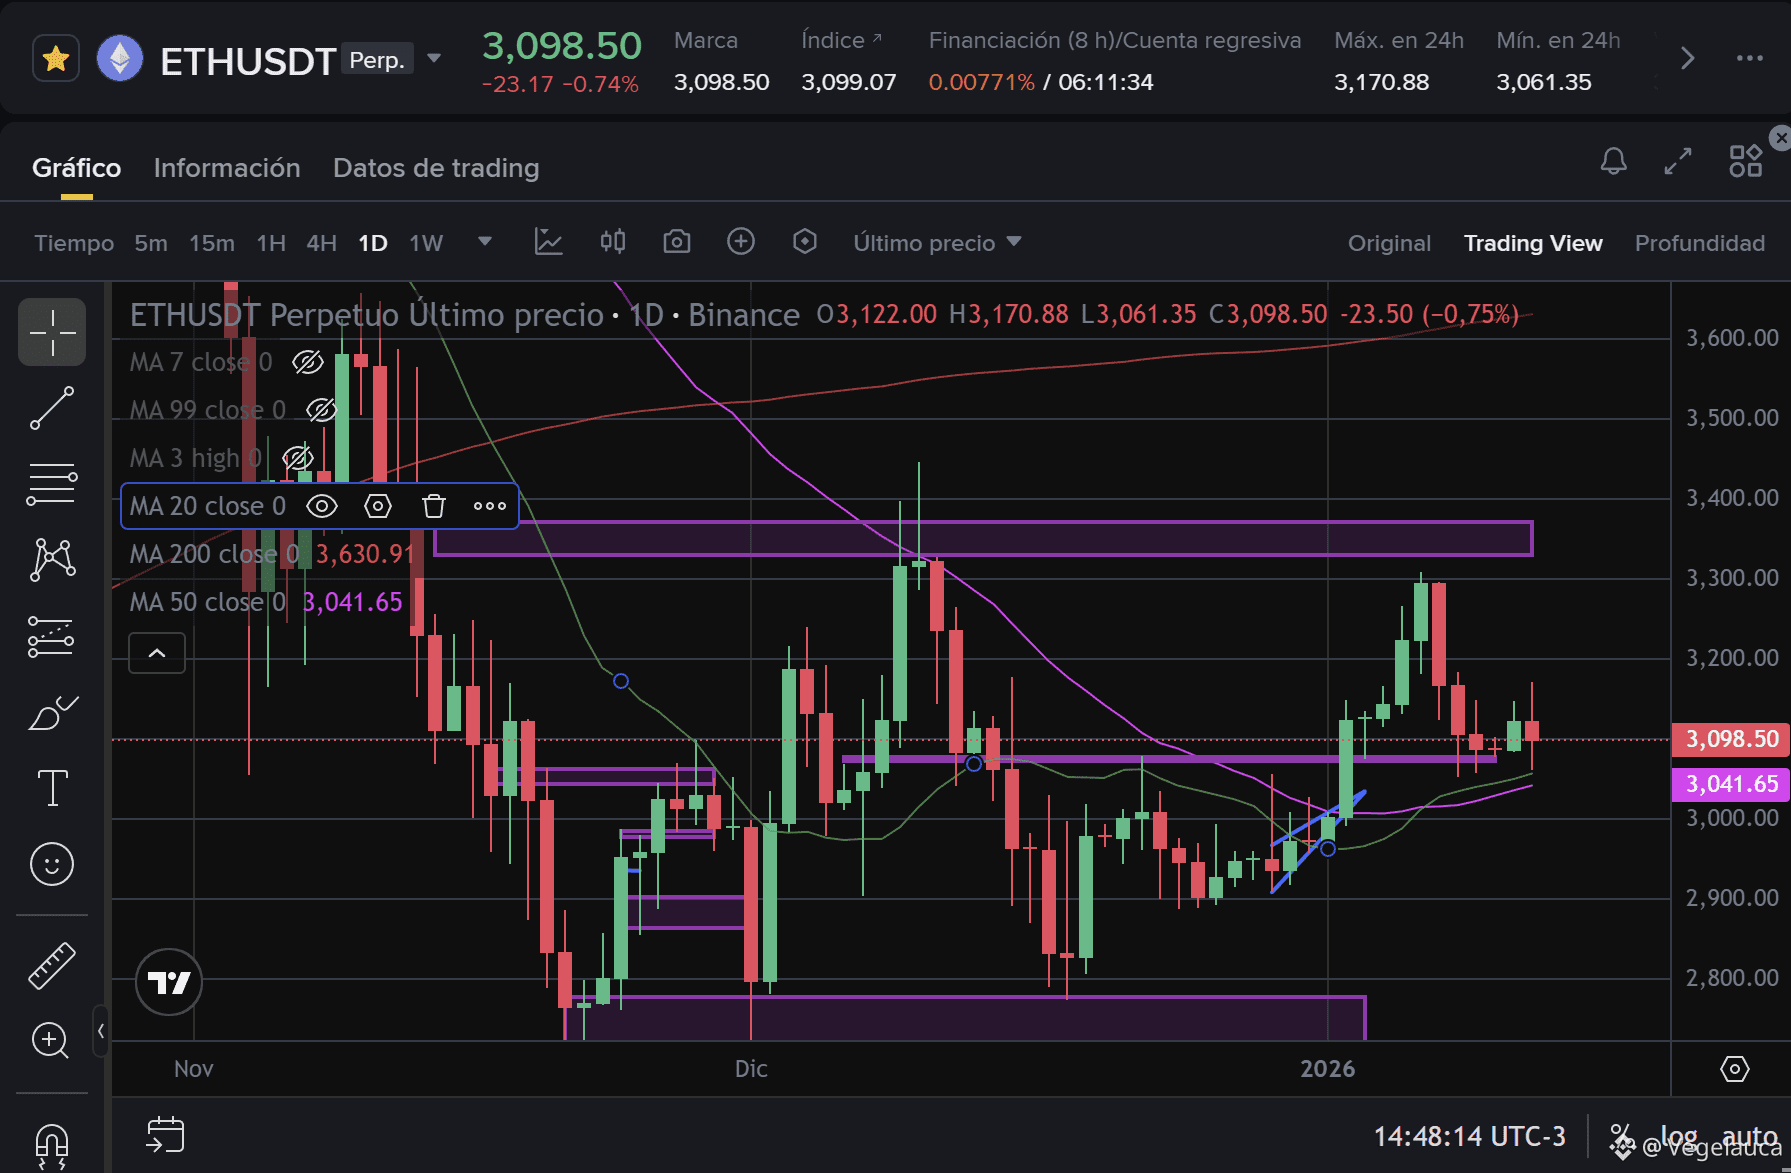The image size is (1791, 1173).
Task: Select the ruler measure tool
Action: tap(52, 966)
